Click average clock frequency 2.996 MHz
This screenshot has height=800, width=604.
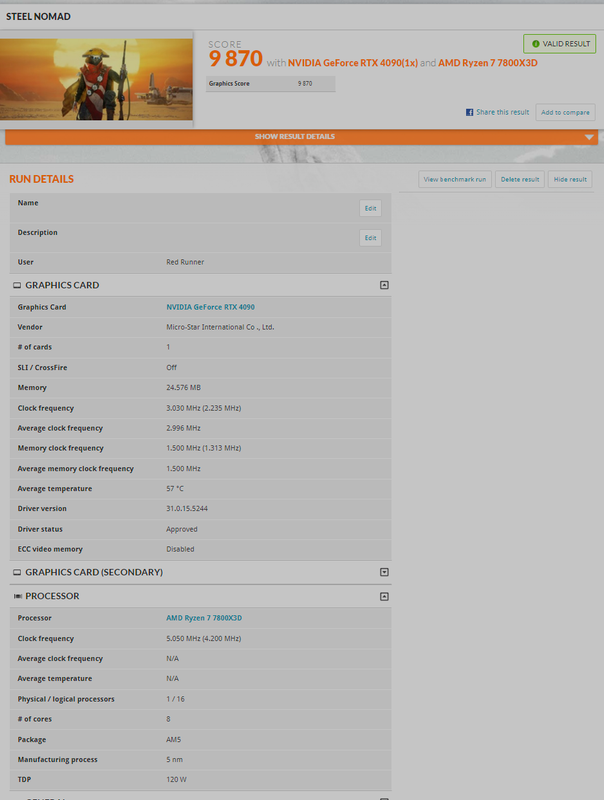click(183, 428)
